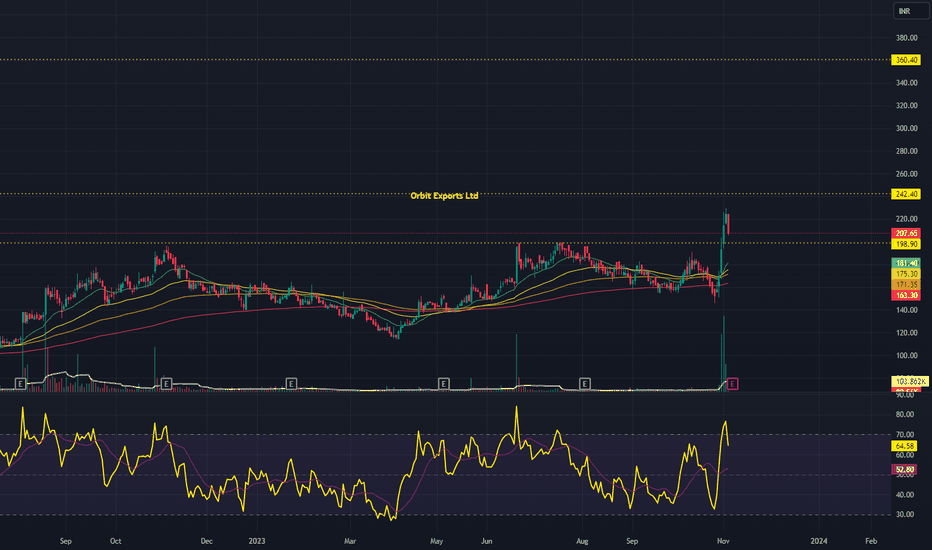Click the 80.00 RSI axis tick

point(905,414)
